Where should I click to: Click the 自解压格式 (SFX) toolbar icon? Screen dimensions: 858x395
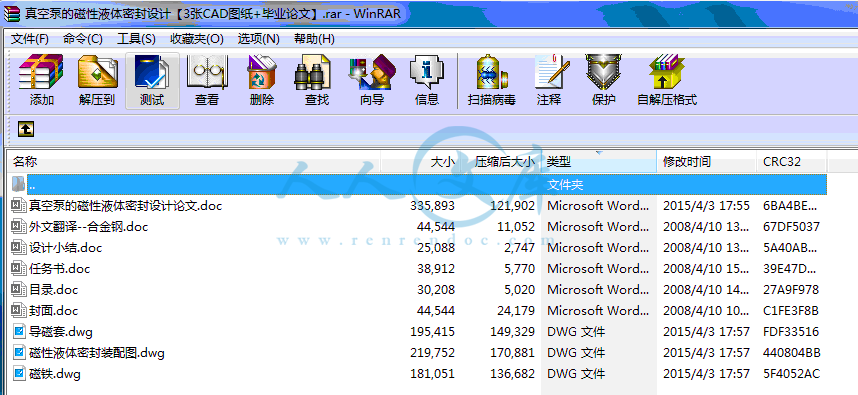coord(666,72)
